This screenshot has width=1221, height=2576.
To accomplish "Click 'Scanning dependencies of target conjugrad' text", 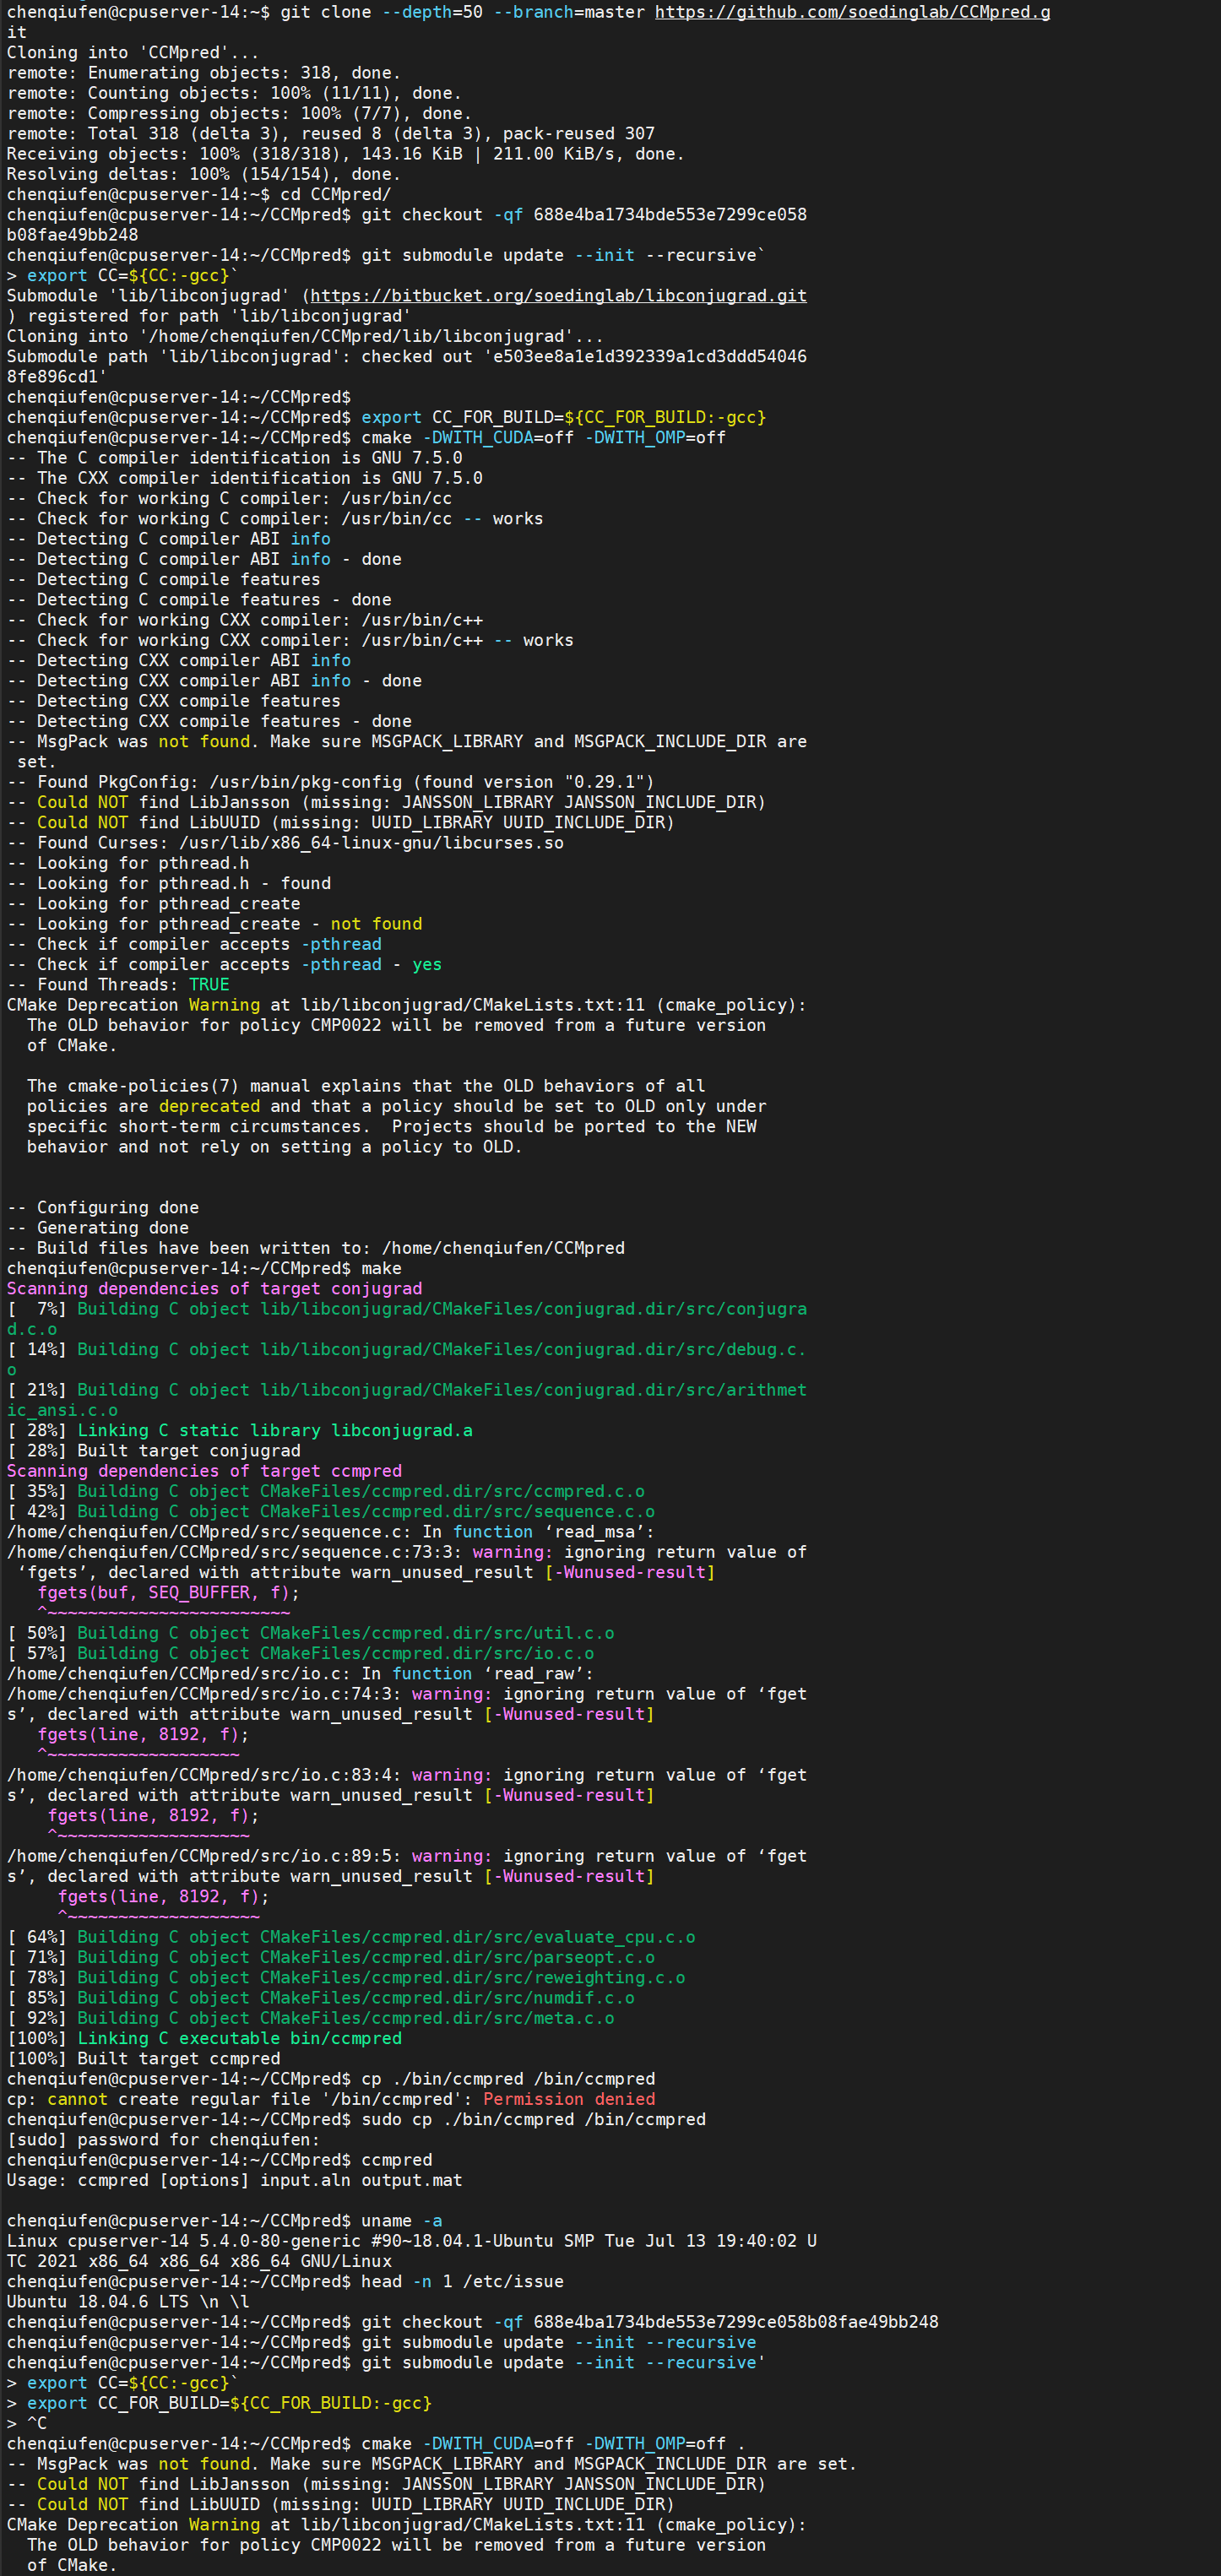I will click(214, 1289).
